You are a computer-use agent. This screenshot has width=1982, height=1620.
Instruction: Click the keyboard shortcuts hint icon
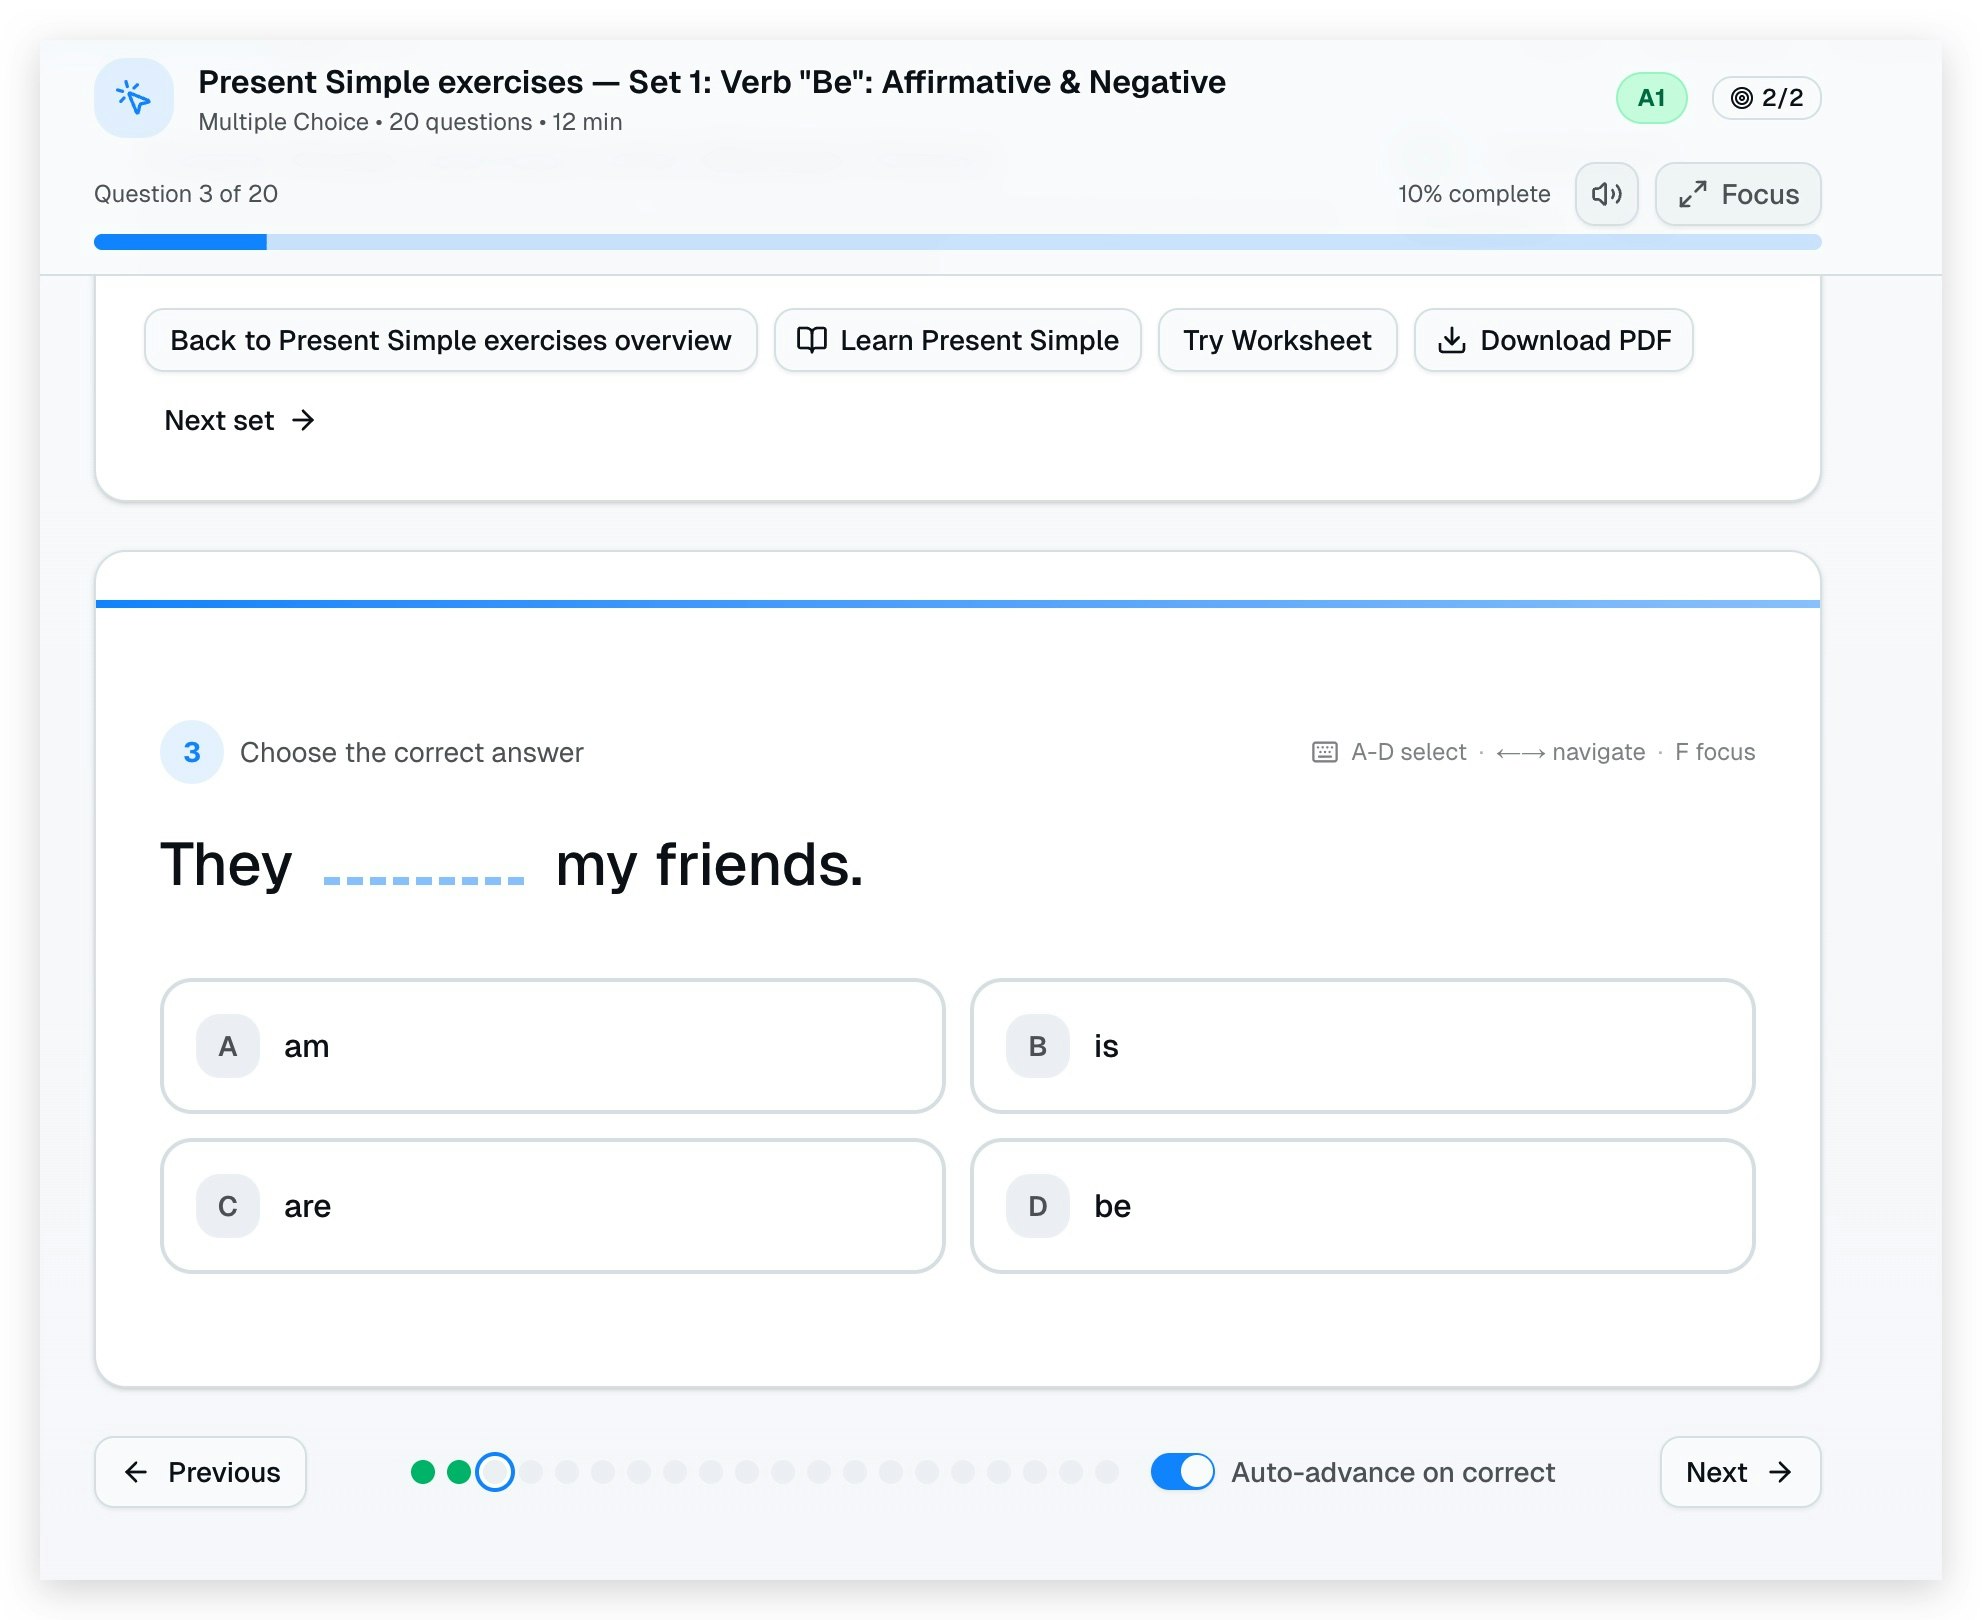point(1324,752)
